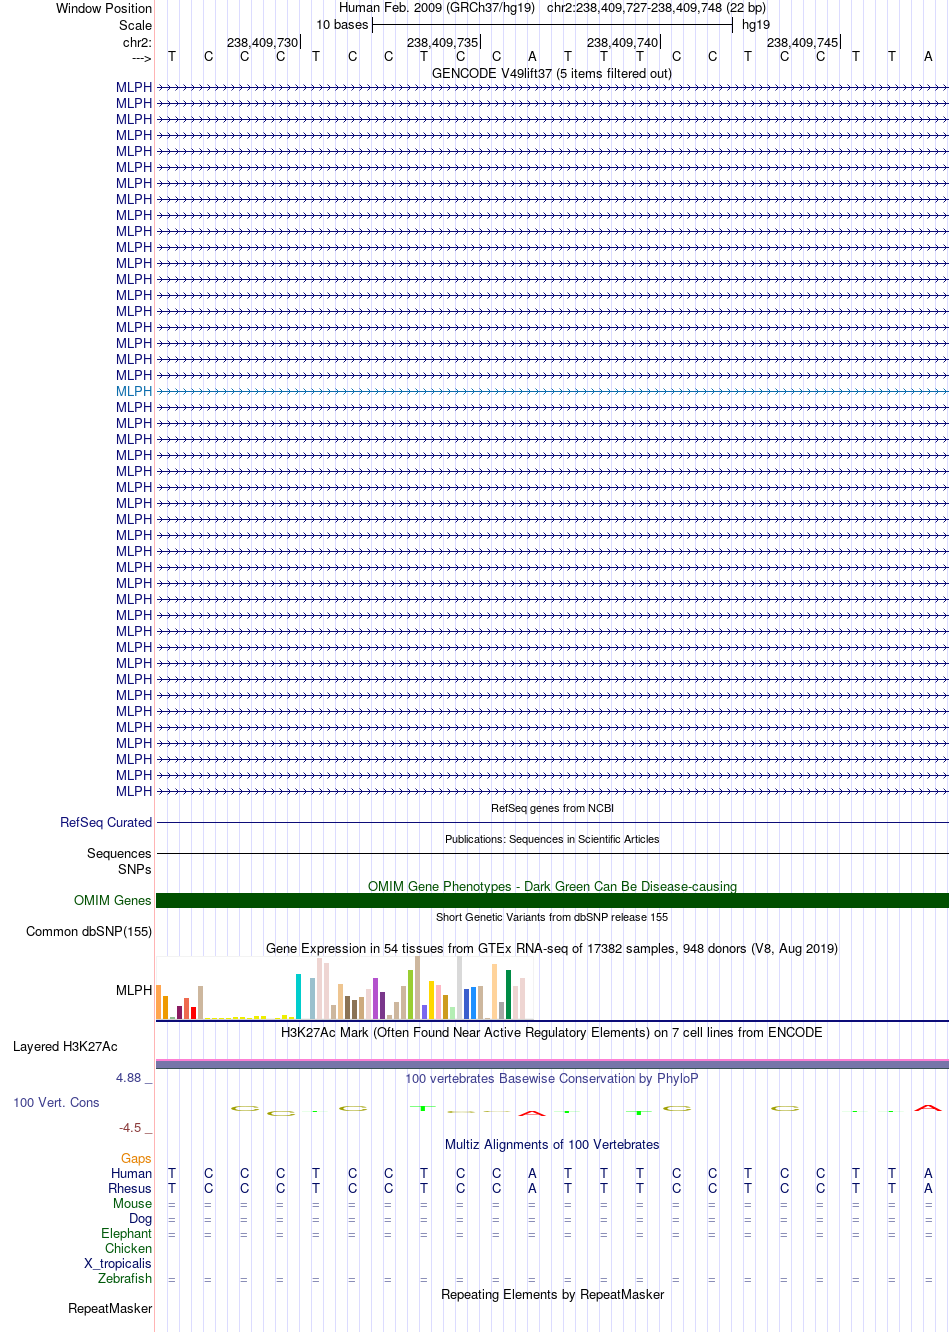Image resolution: width=950 pixels, height=1332 pixels.
Task: Select the 'Rhesus' alignment row label
Action: tap(130, 1188)
